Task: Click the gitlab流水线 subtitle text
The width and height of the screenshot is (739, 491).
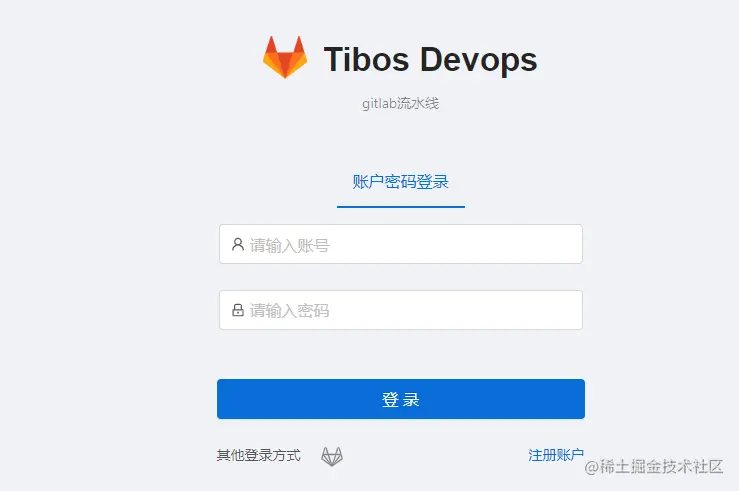Action: tap(401, 103)
